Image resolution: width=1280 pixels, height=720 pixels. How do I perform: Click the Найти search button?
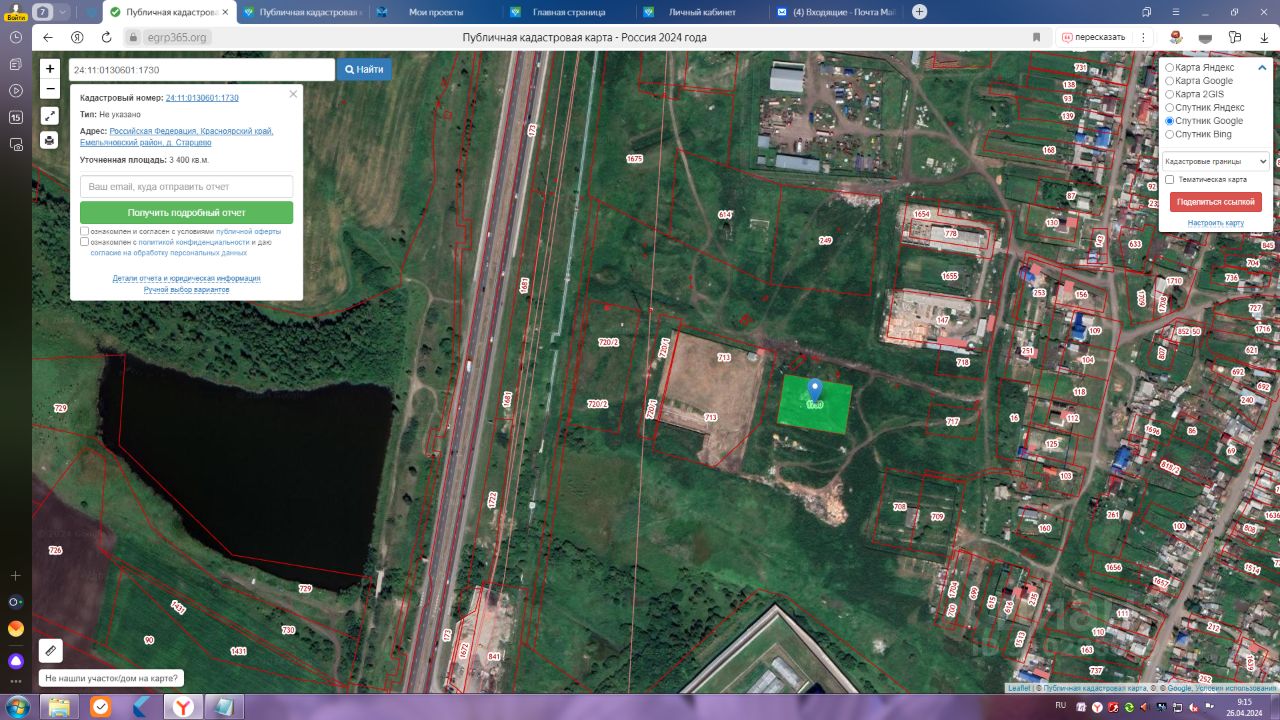point(364,69)
